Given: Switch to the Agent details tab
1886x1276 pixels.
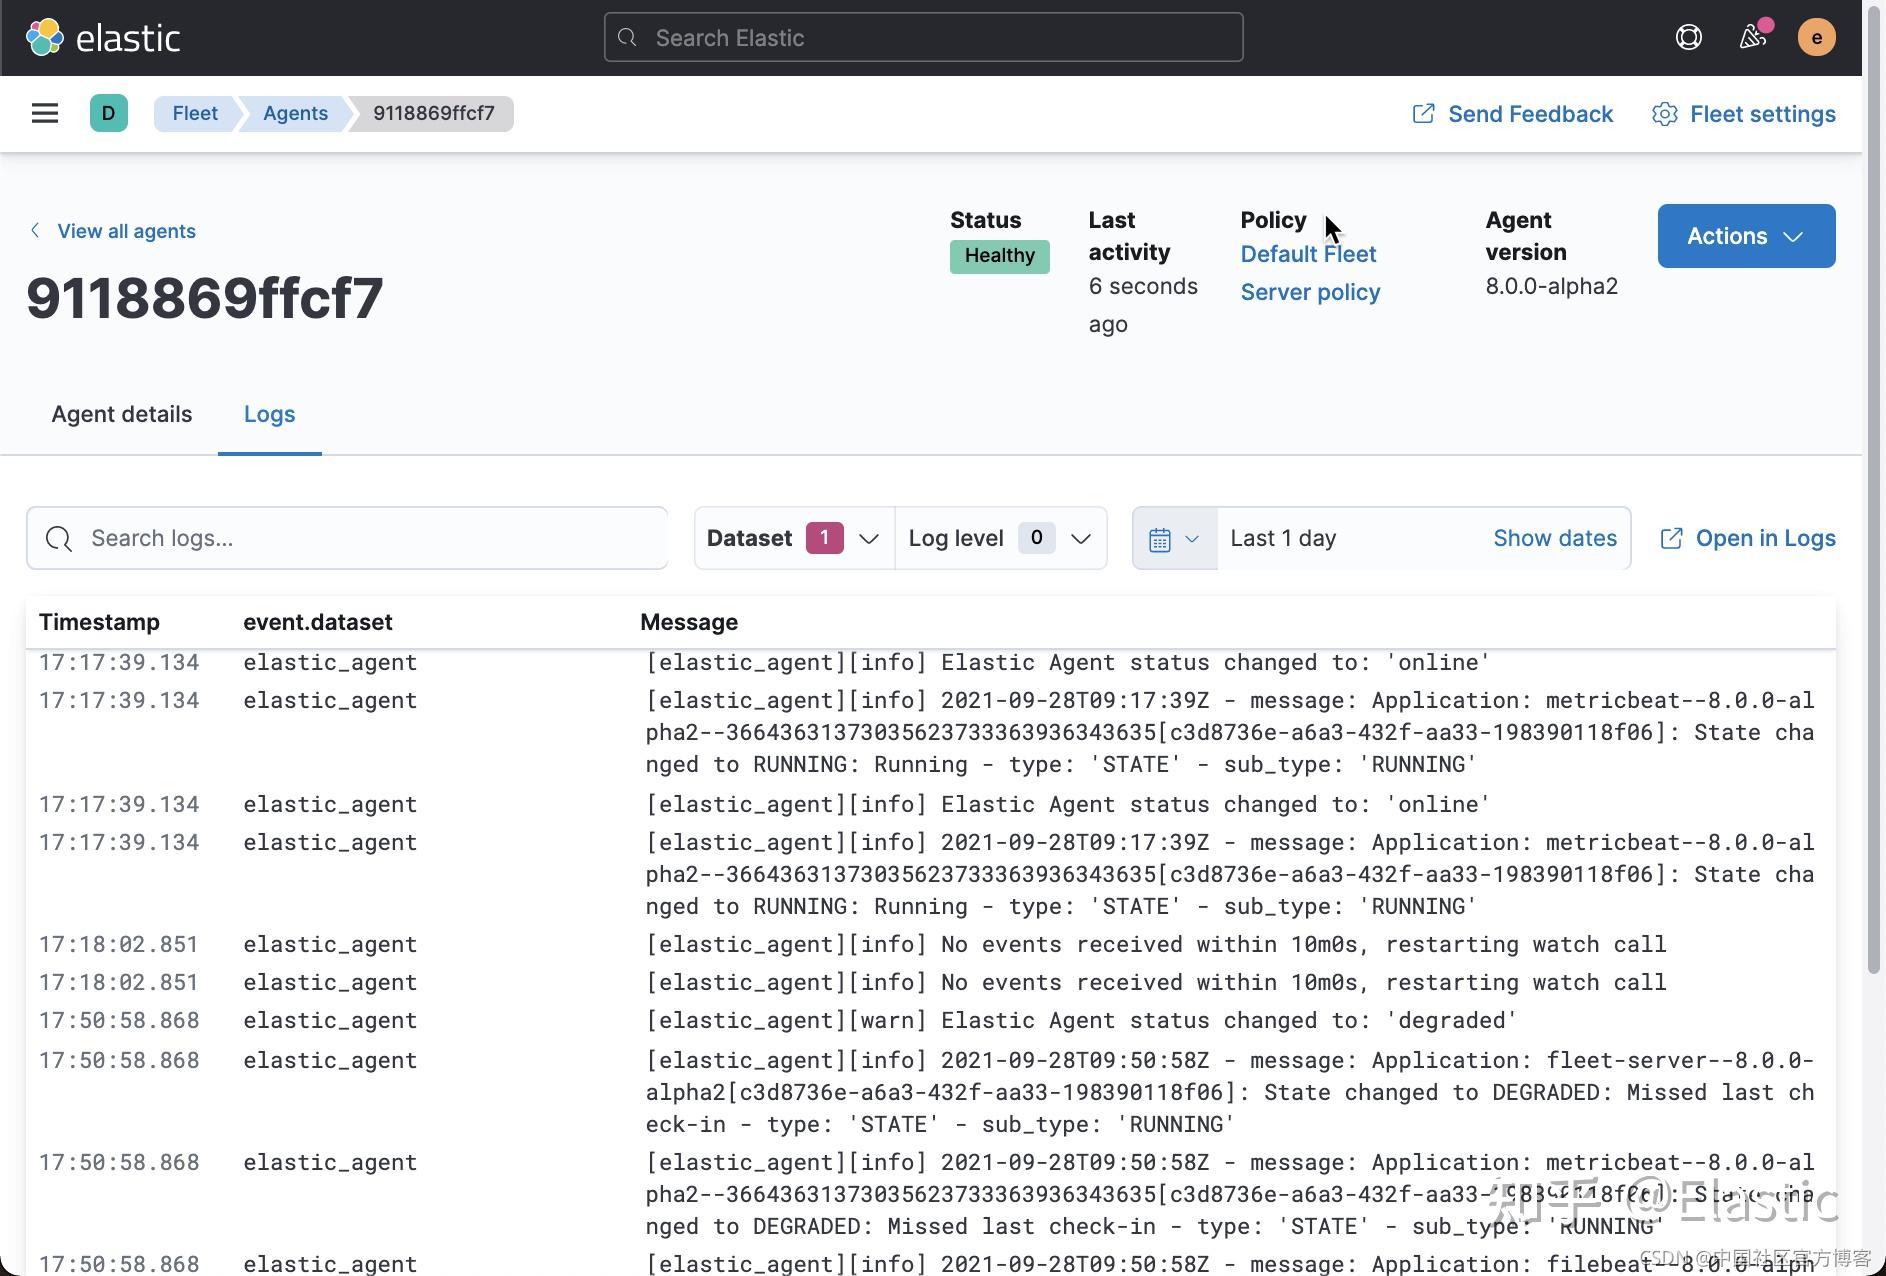Looking at the screenshot, I should pos(121,413).
